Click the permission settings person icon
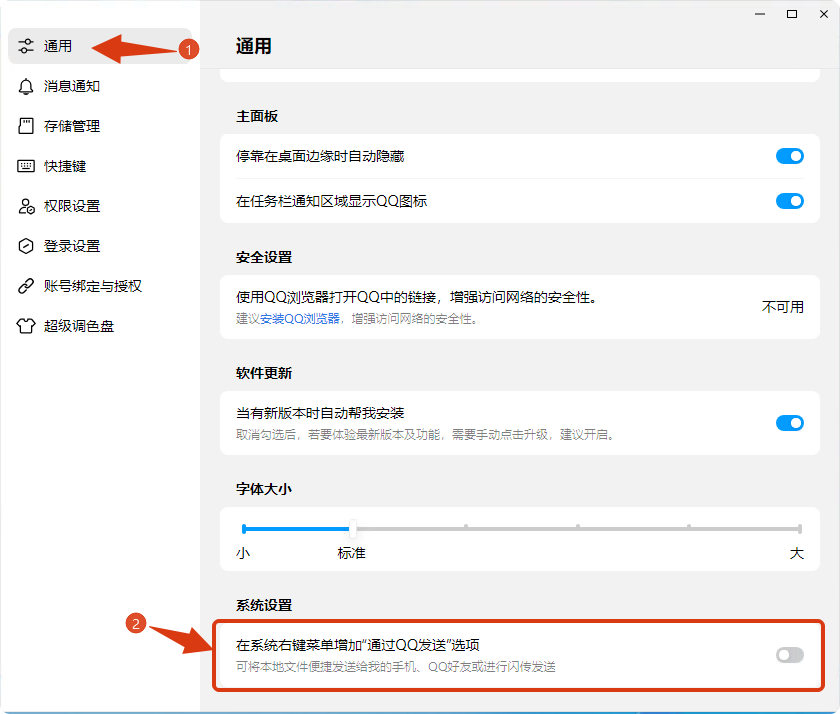 pos(26,206)
